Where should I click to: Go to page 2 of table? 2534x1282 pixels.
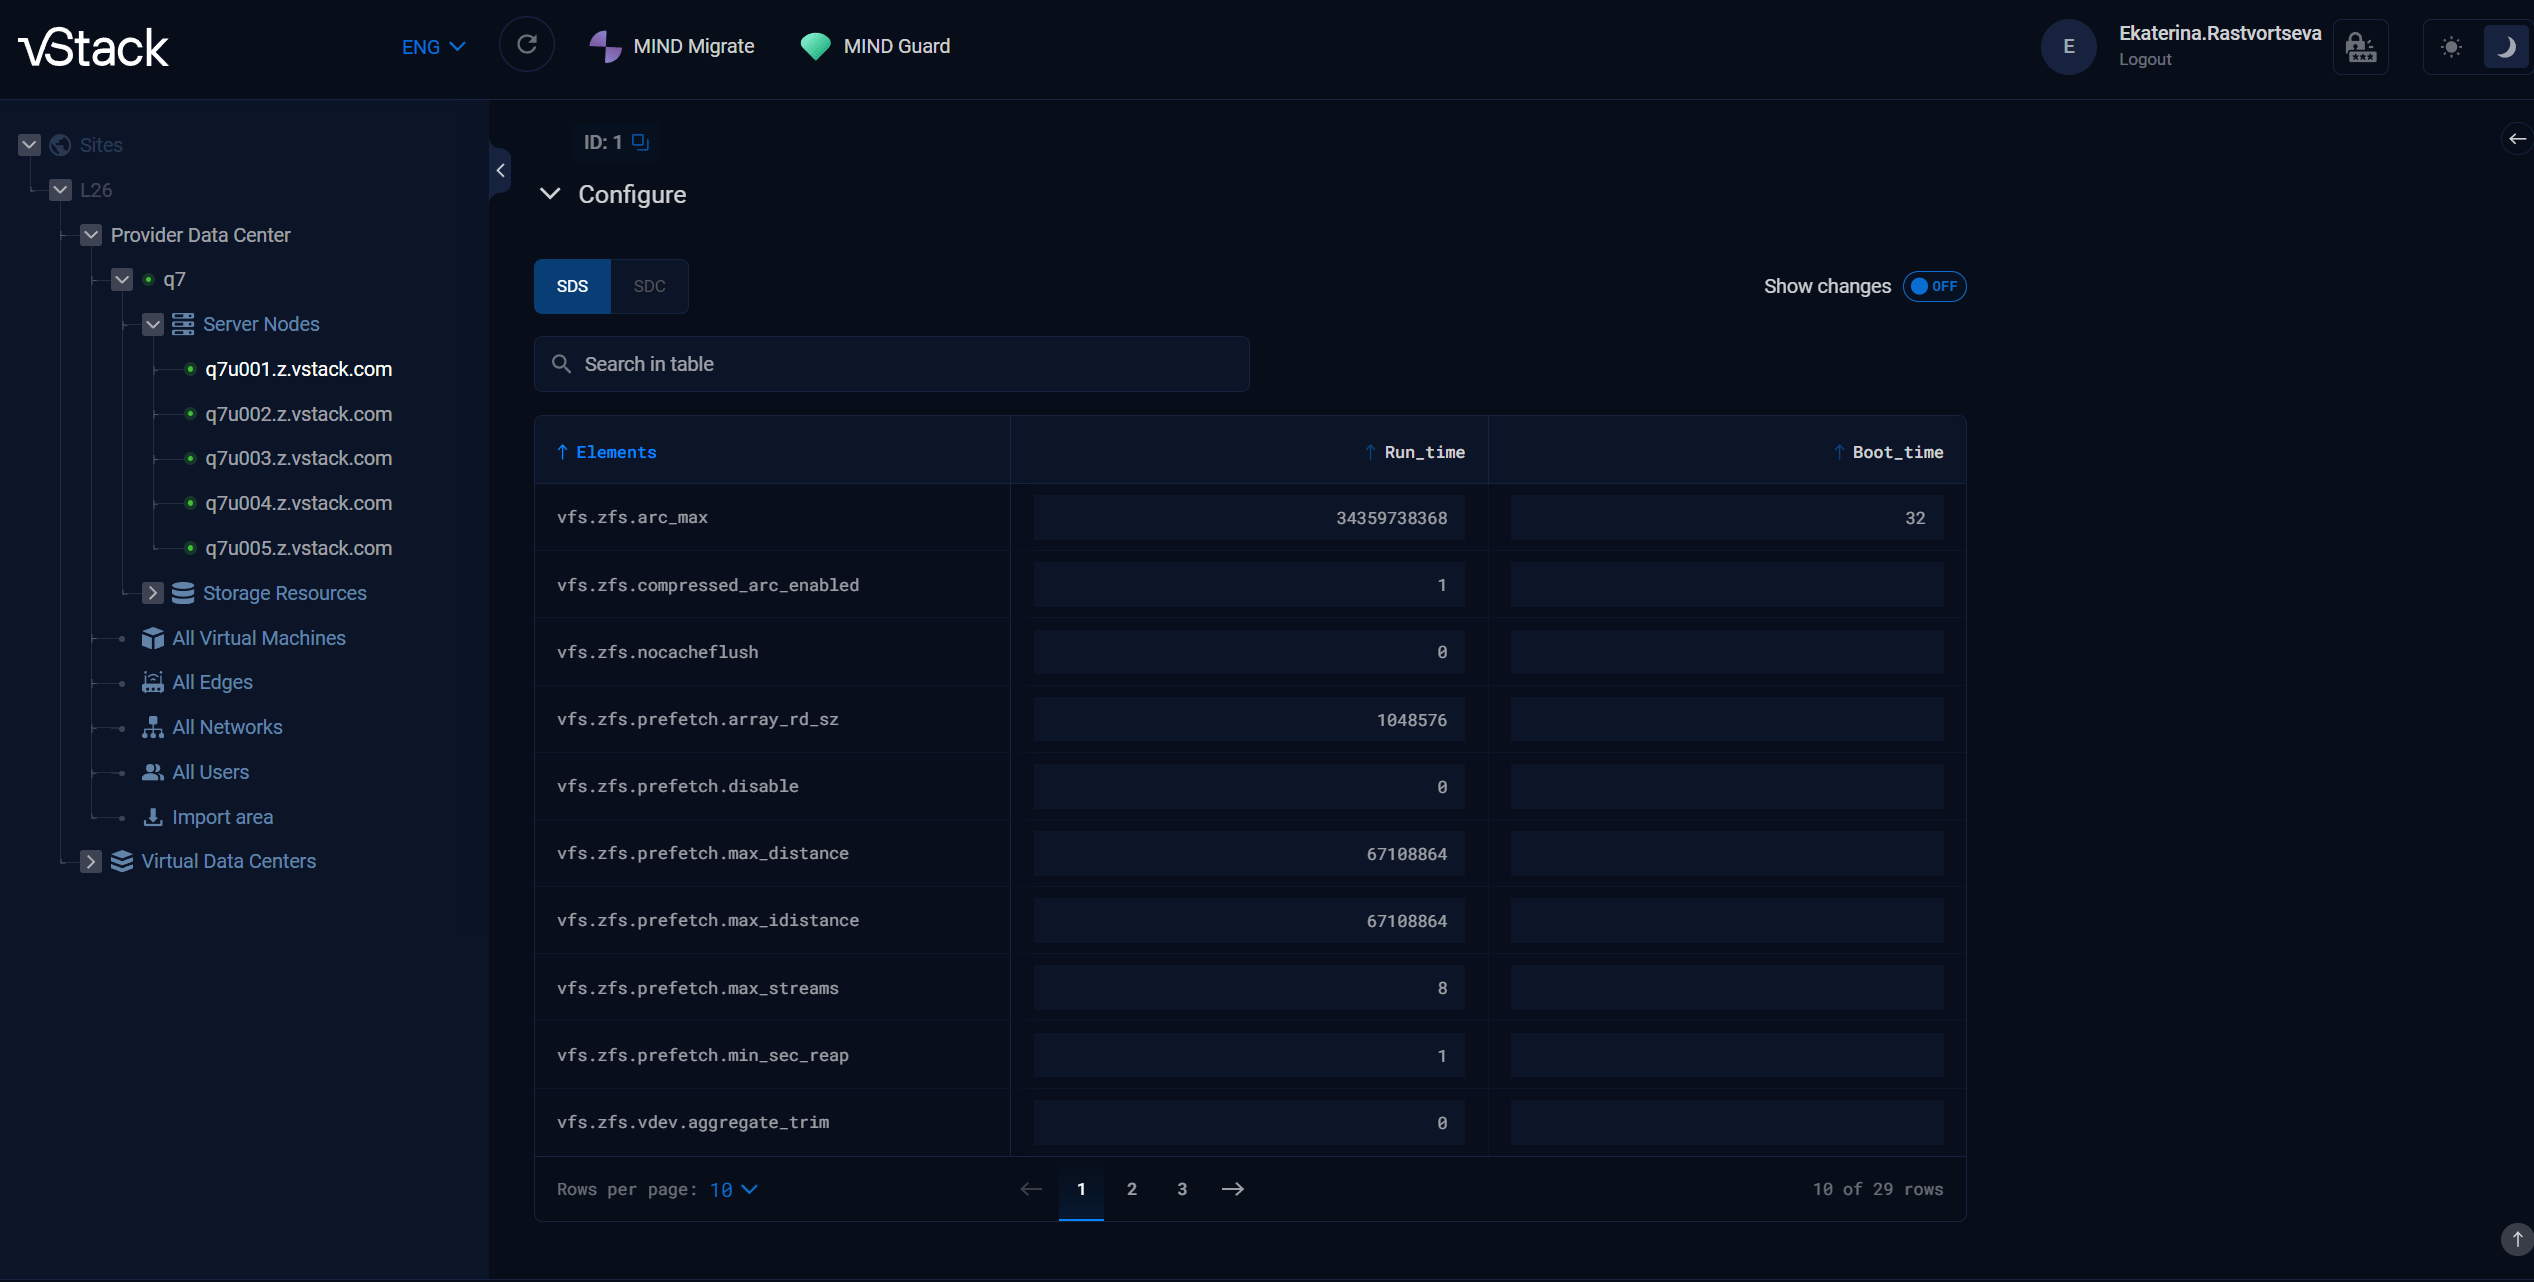[x=1131, y=1189]
